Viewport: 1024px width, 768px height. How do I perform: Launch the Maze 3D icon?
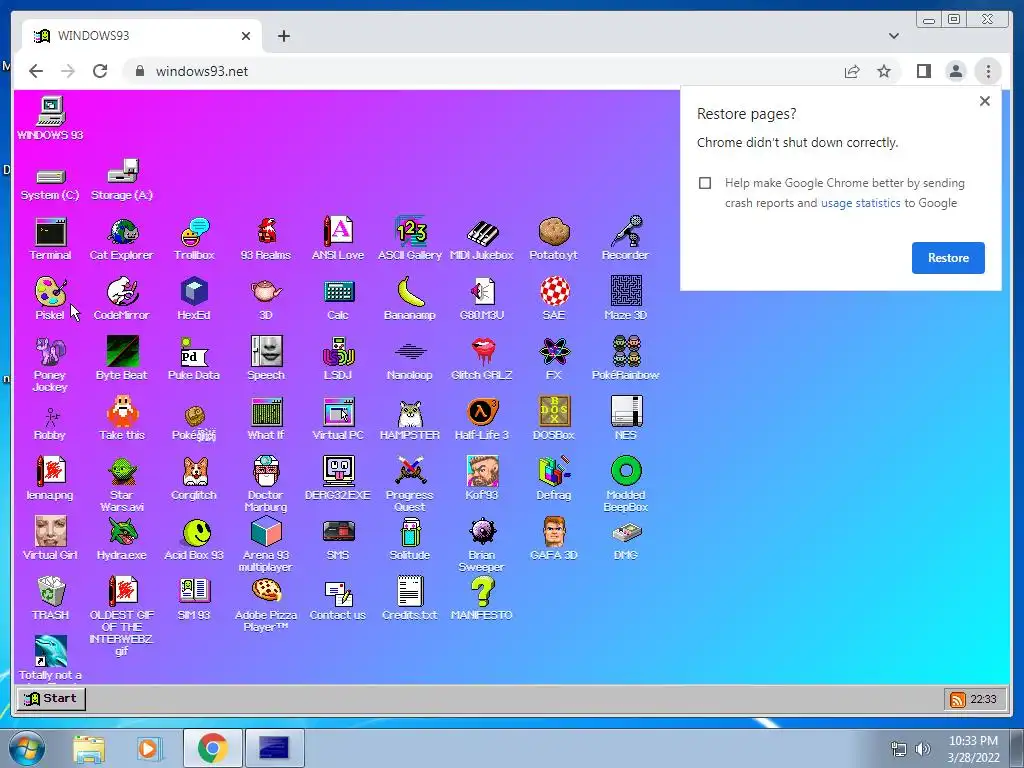coord(626,299)
